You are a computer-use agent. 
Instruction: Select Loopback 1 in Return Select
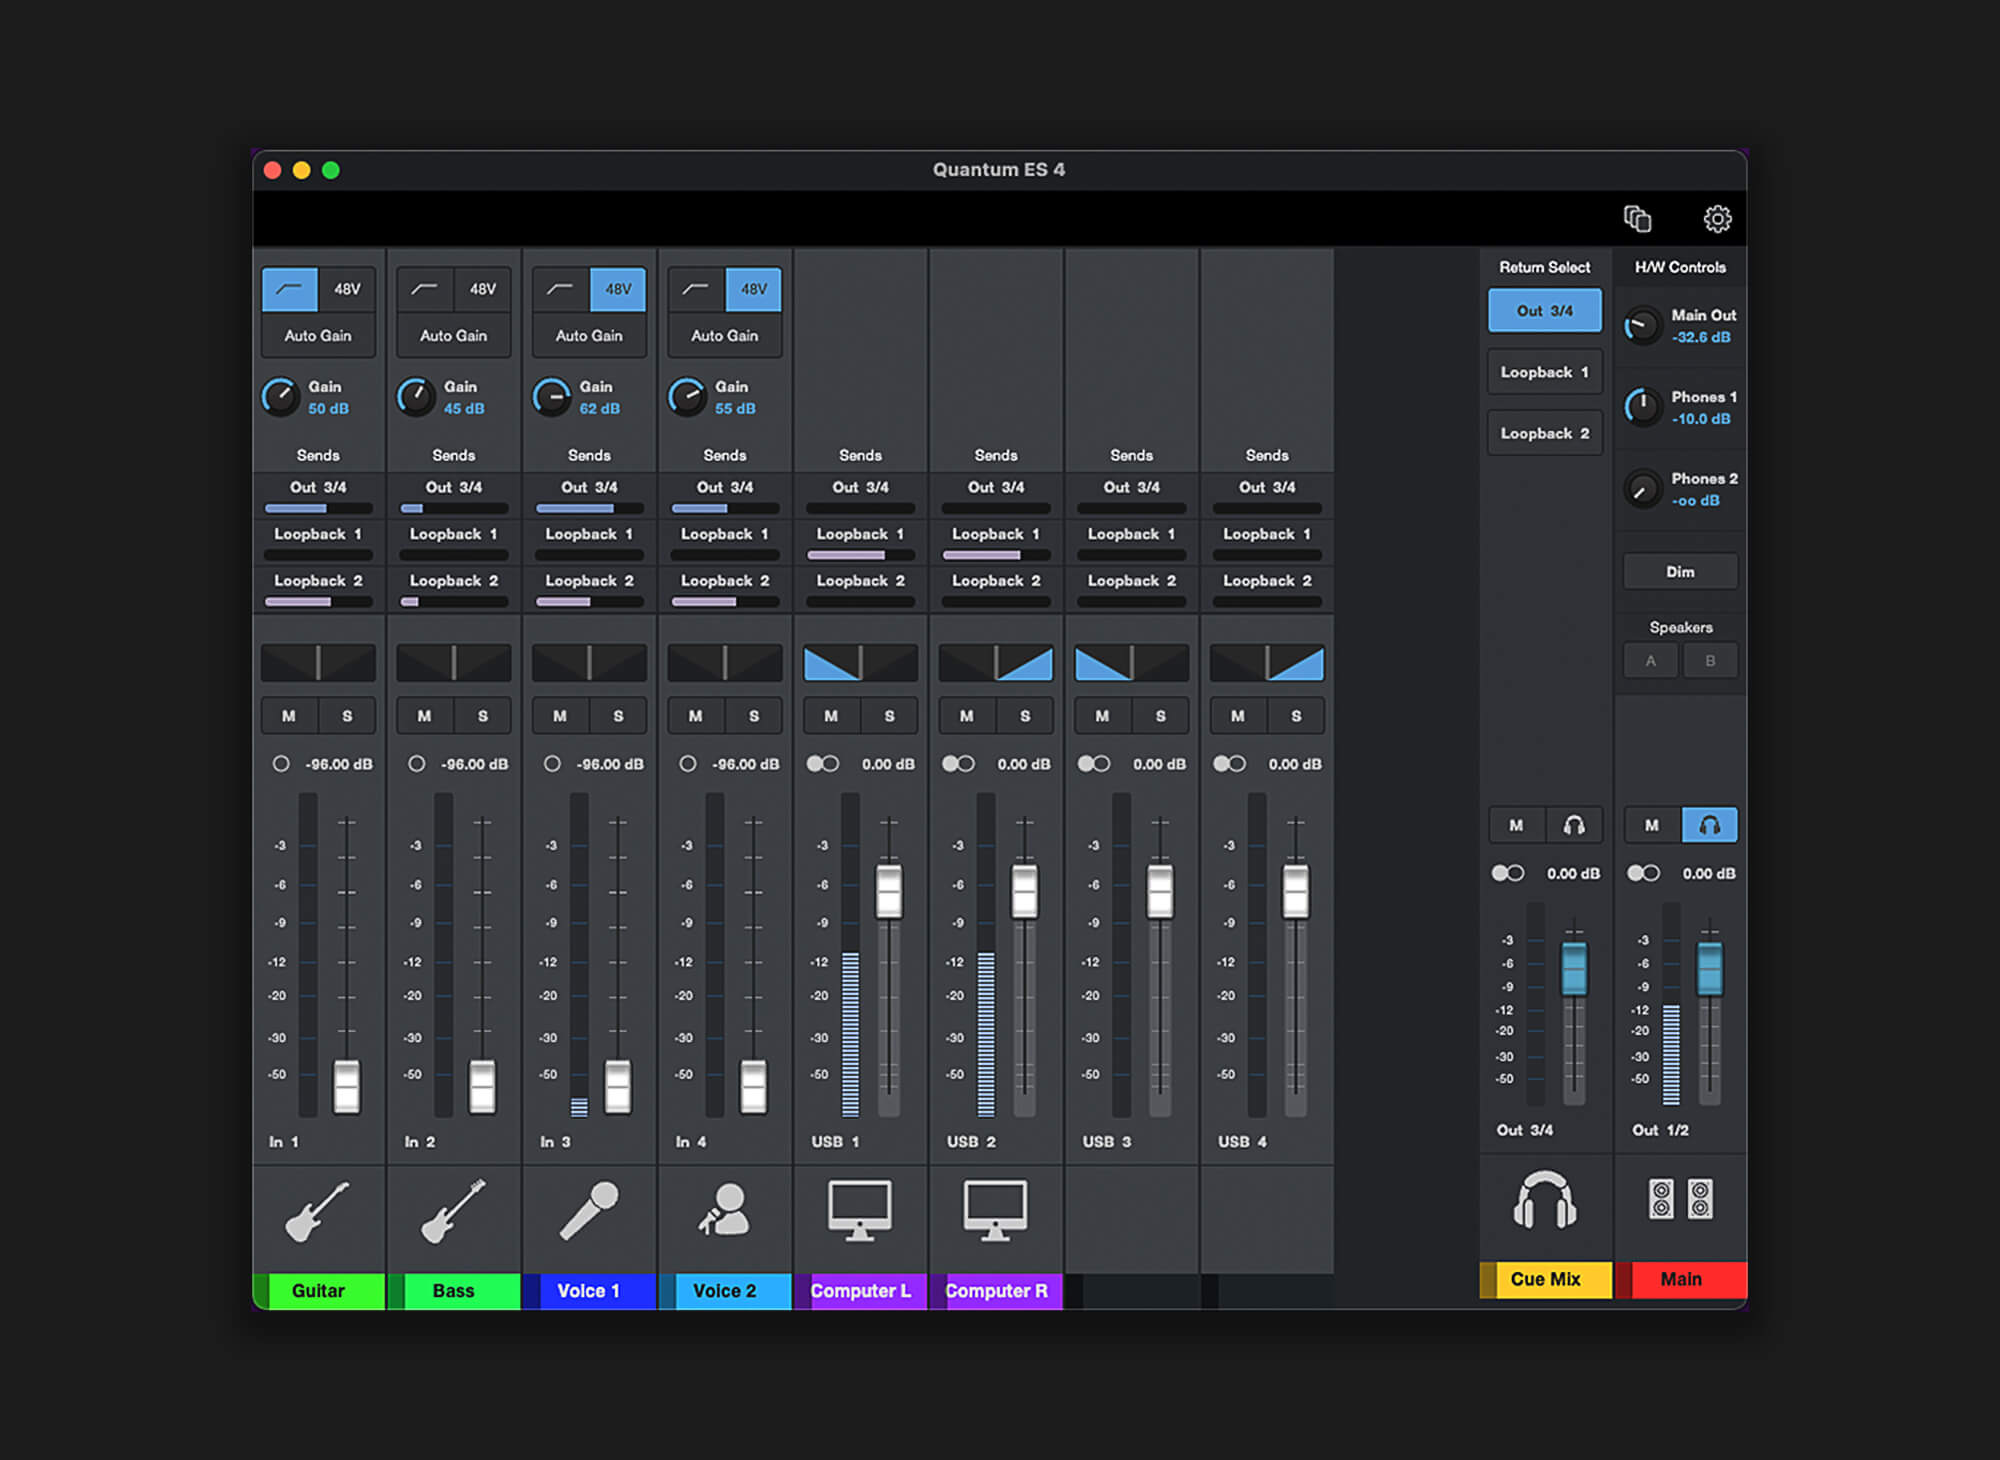pyautogui.click(x=1544, y=372)
